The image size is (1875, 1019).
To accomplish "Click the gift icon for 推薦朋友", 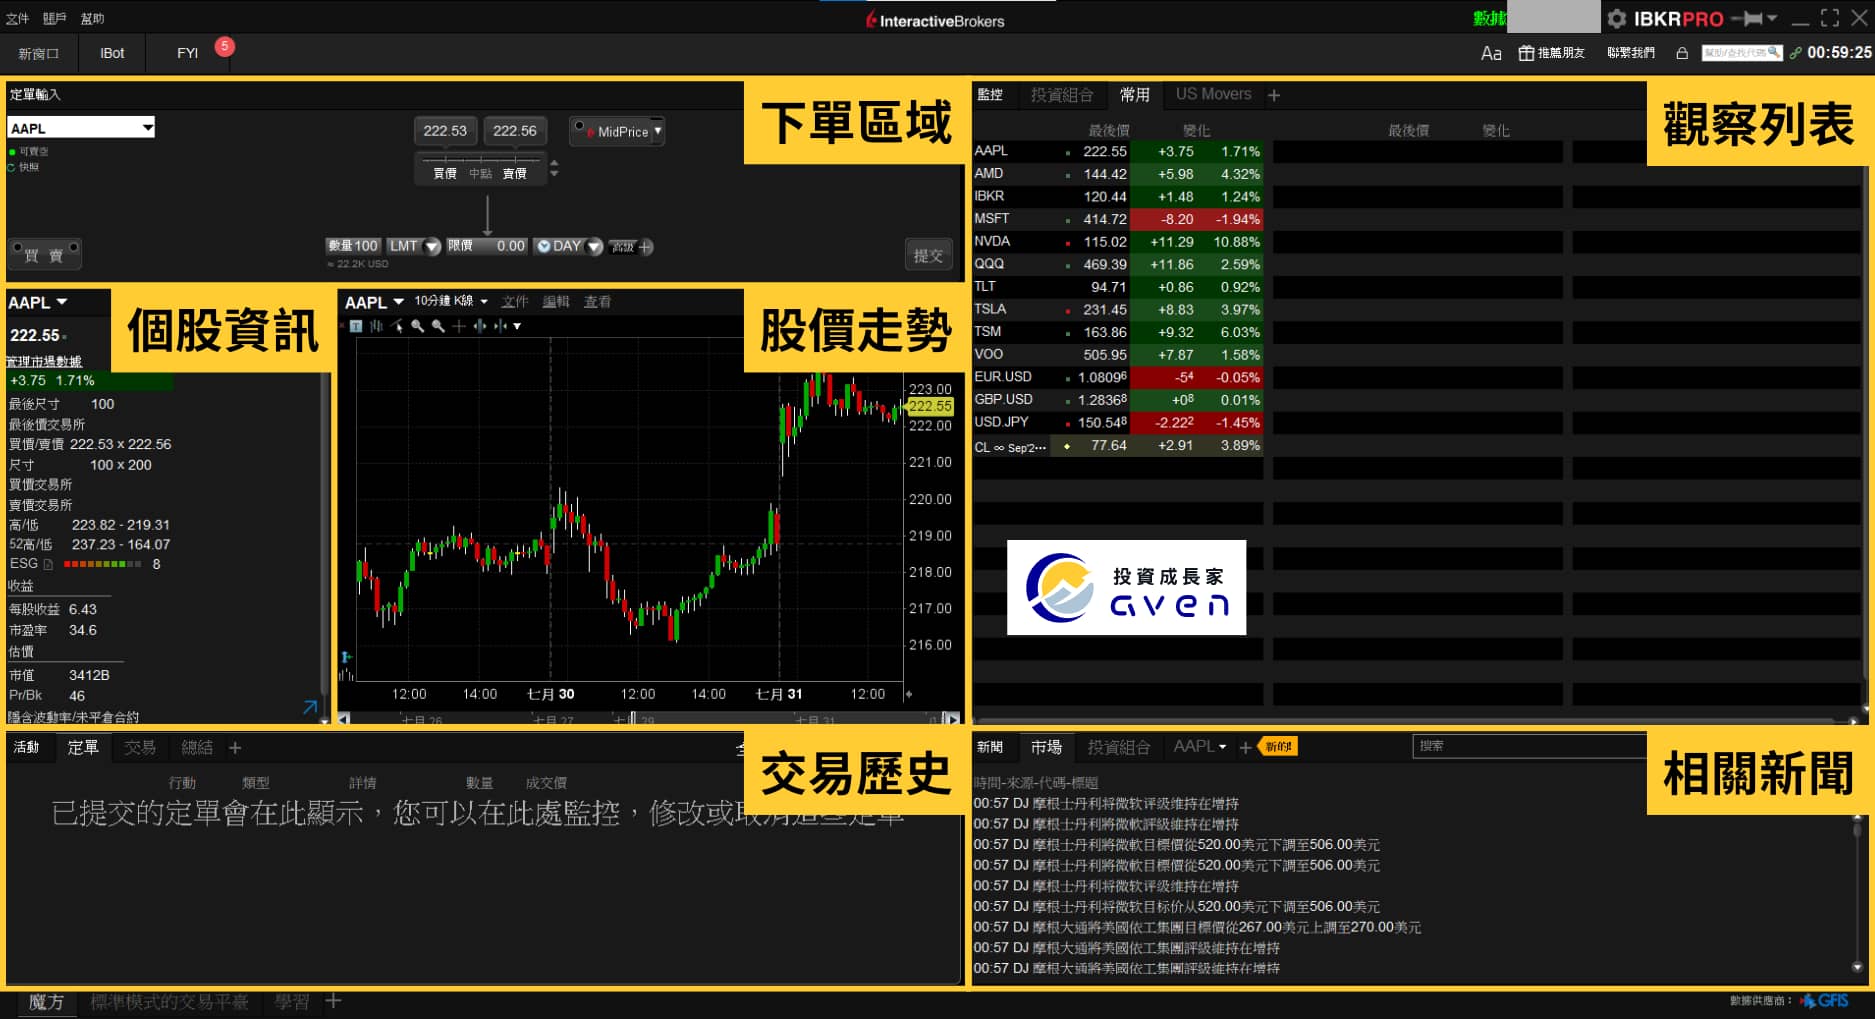I will tap(1526, 53).
